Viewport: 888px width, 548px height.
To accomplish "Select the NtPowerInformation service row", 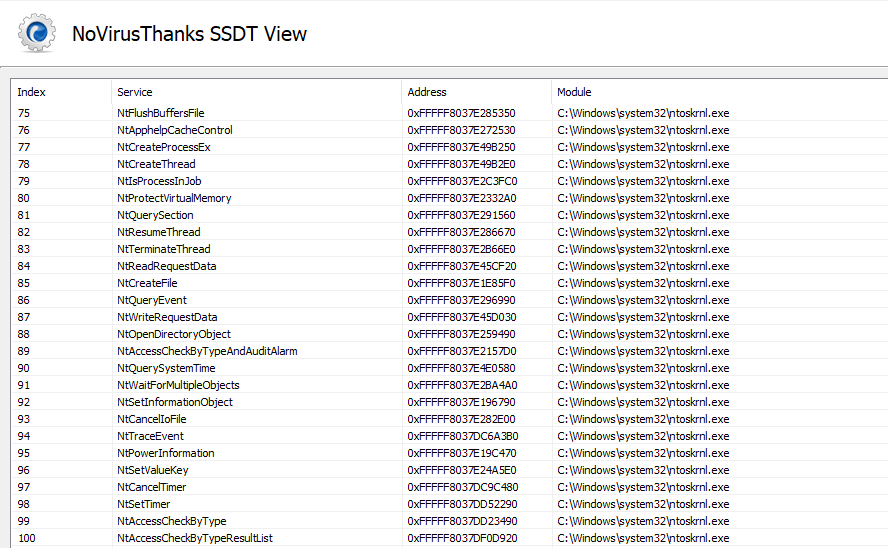I will (165, 453).
